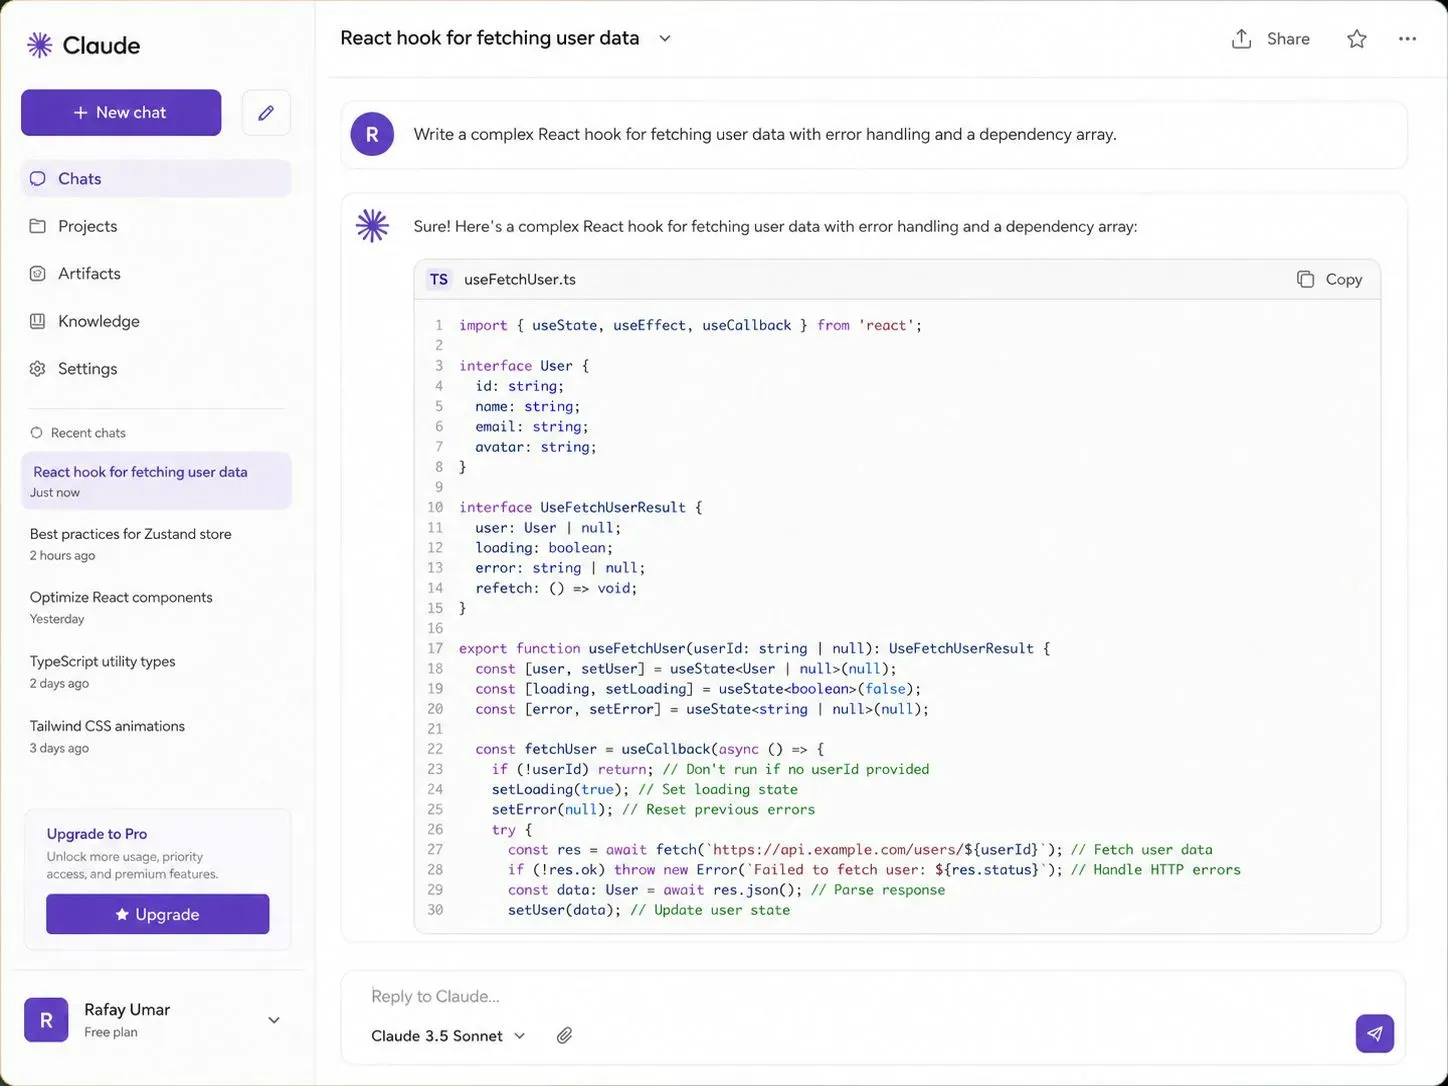Start a New chat
This screenshot has width=1448, height=1086.
[121, 113]
